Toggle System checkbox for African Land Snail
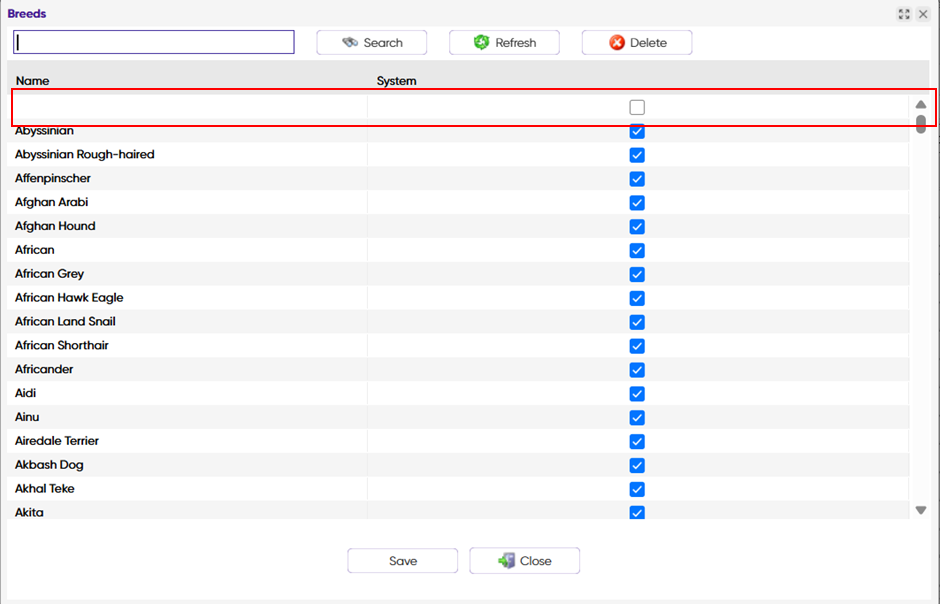This screenshot has width=940, height=604. tap(637, 322)
